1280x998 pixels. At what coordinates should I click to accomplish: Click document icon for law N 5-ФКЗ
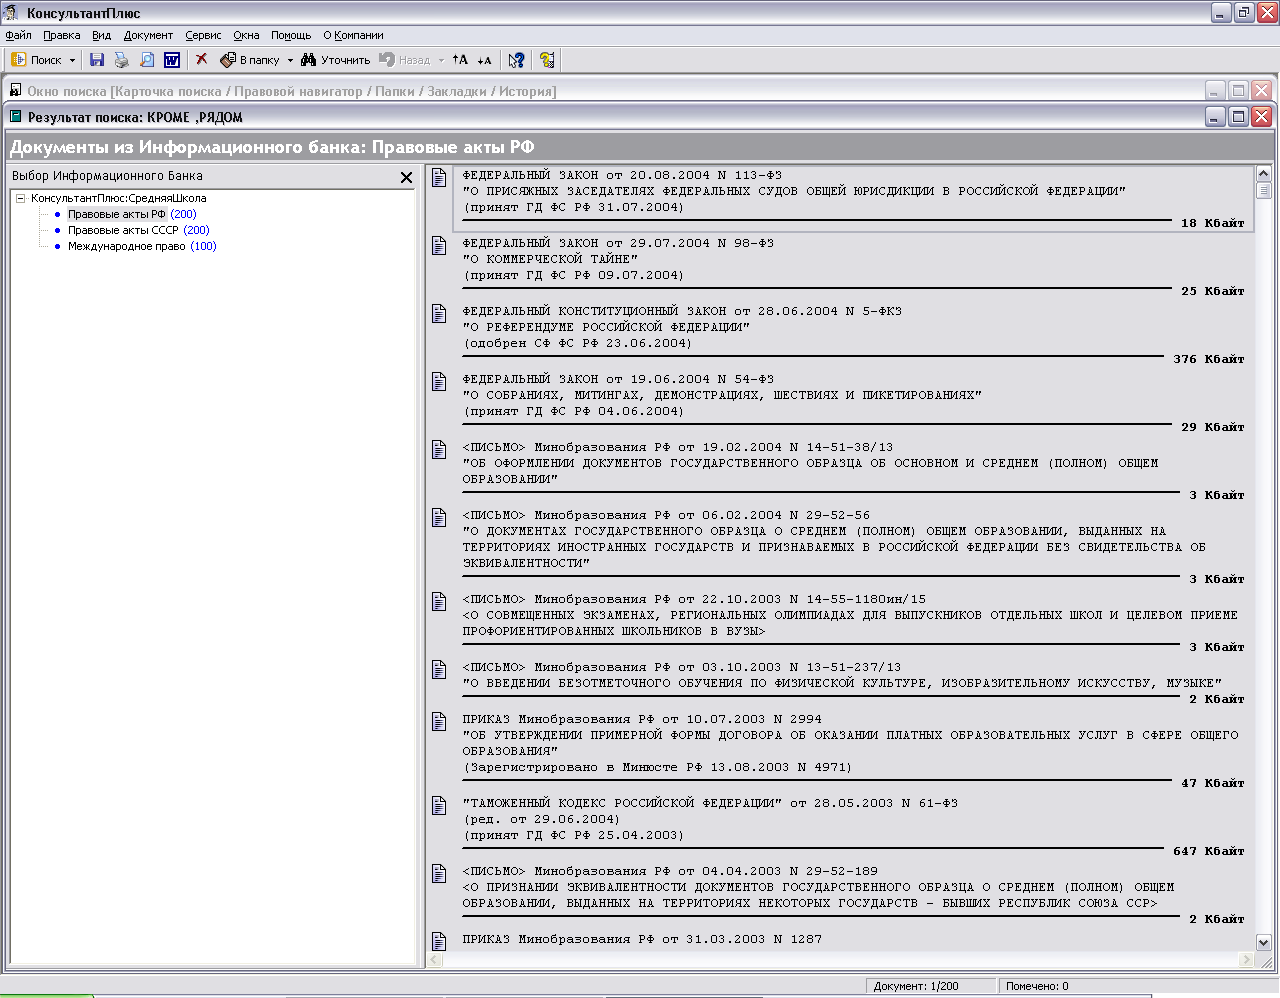click(439, 314)
